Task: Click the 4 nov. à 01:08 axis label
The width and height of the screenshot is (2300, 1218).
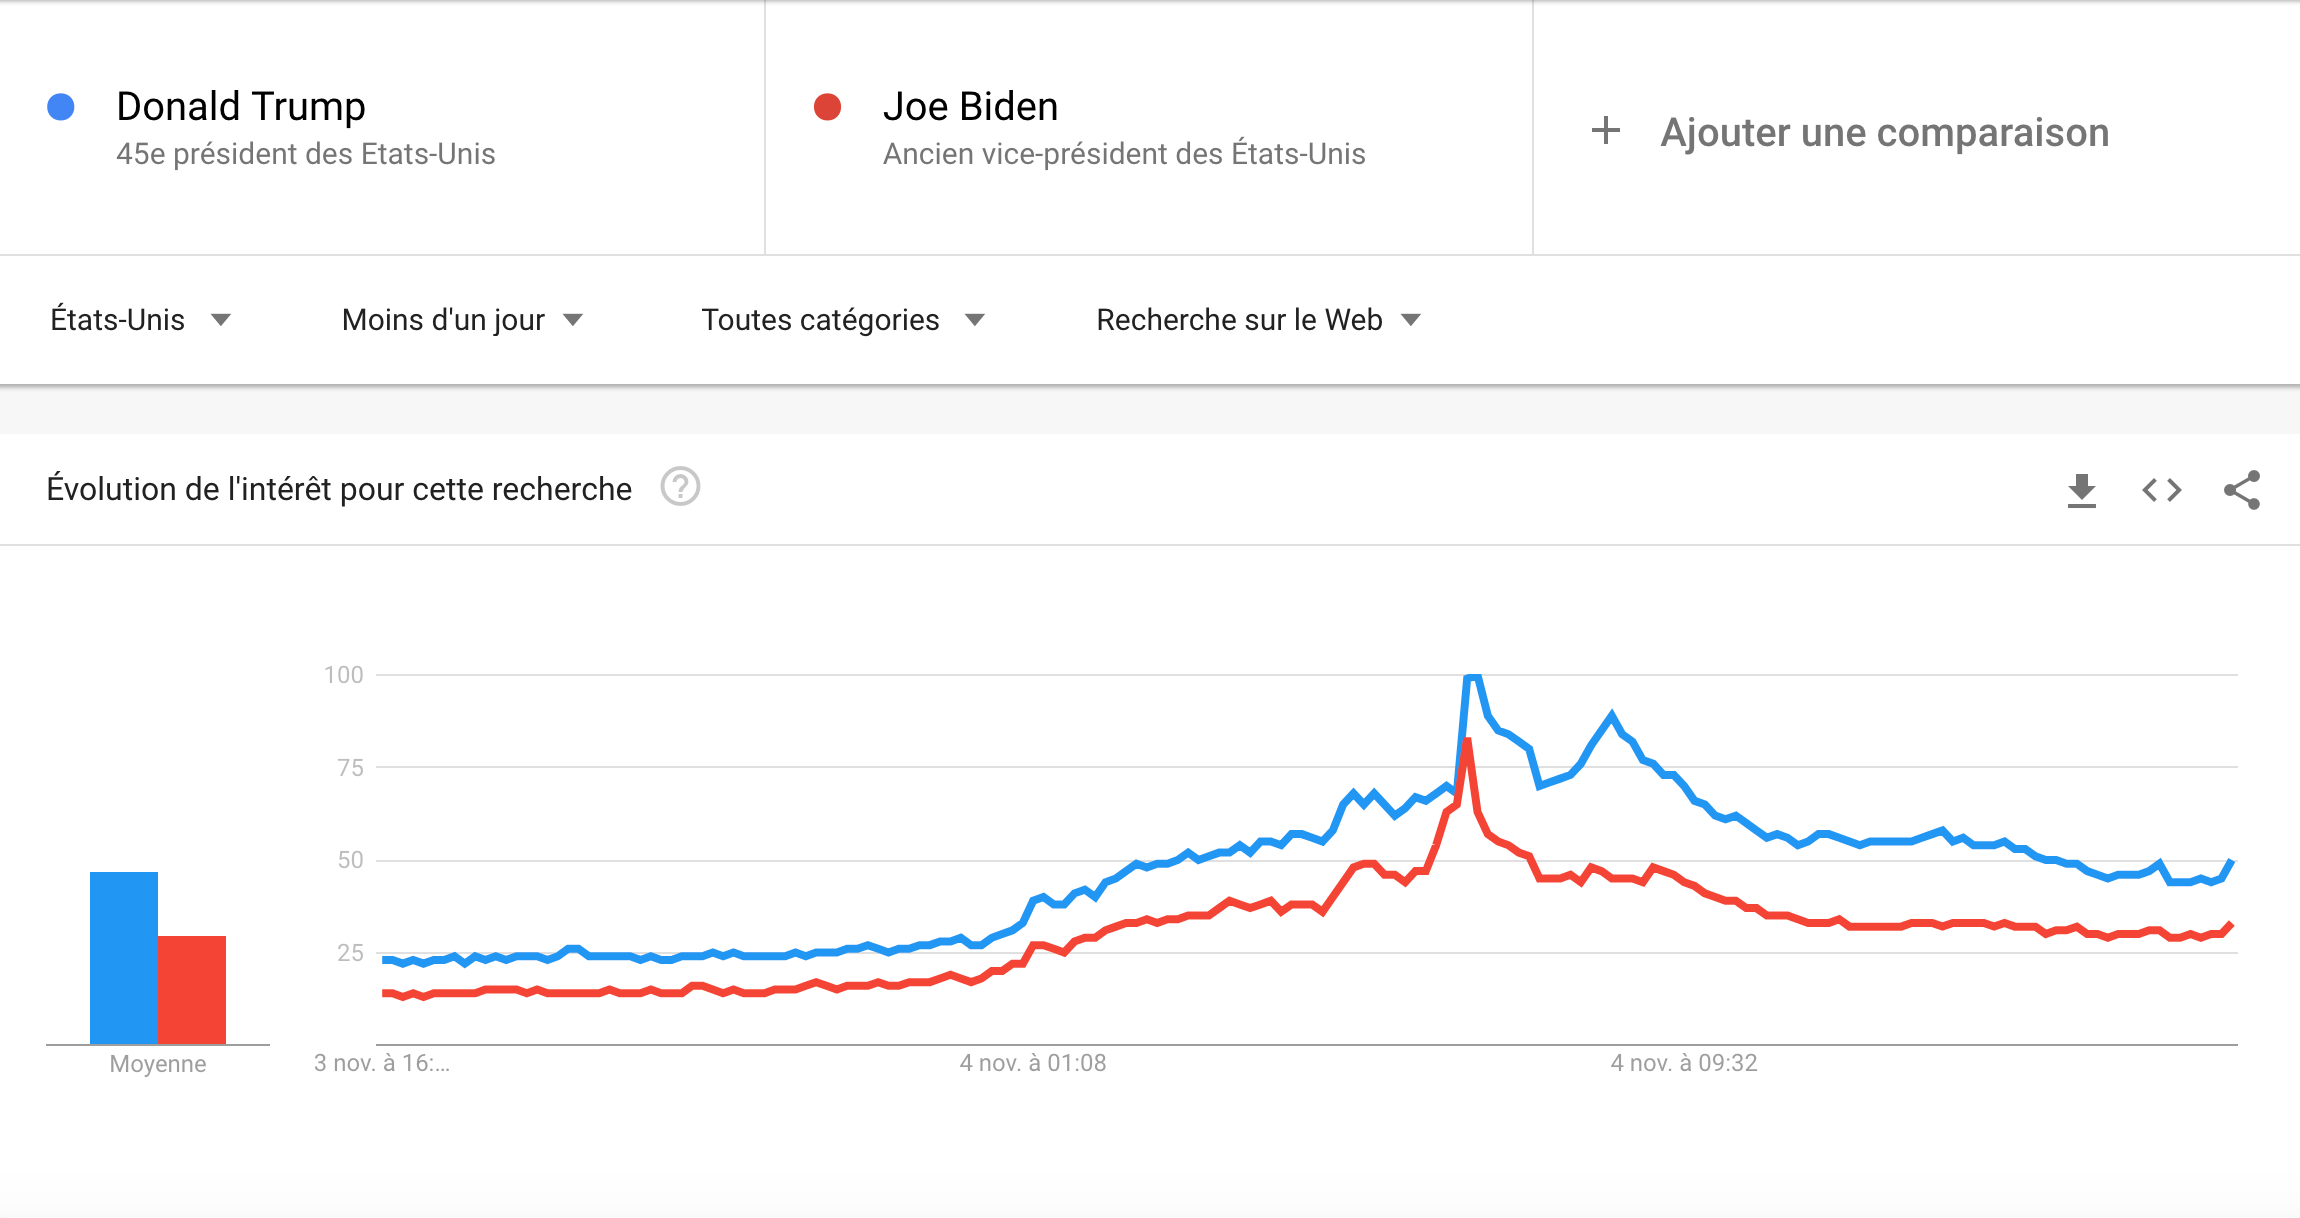Action: 1033,1063
